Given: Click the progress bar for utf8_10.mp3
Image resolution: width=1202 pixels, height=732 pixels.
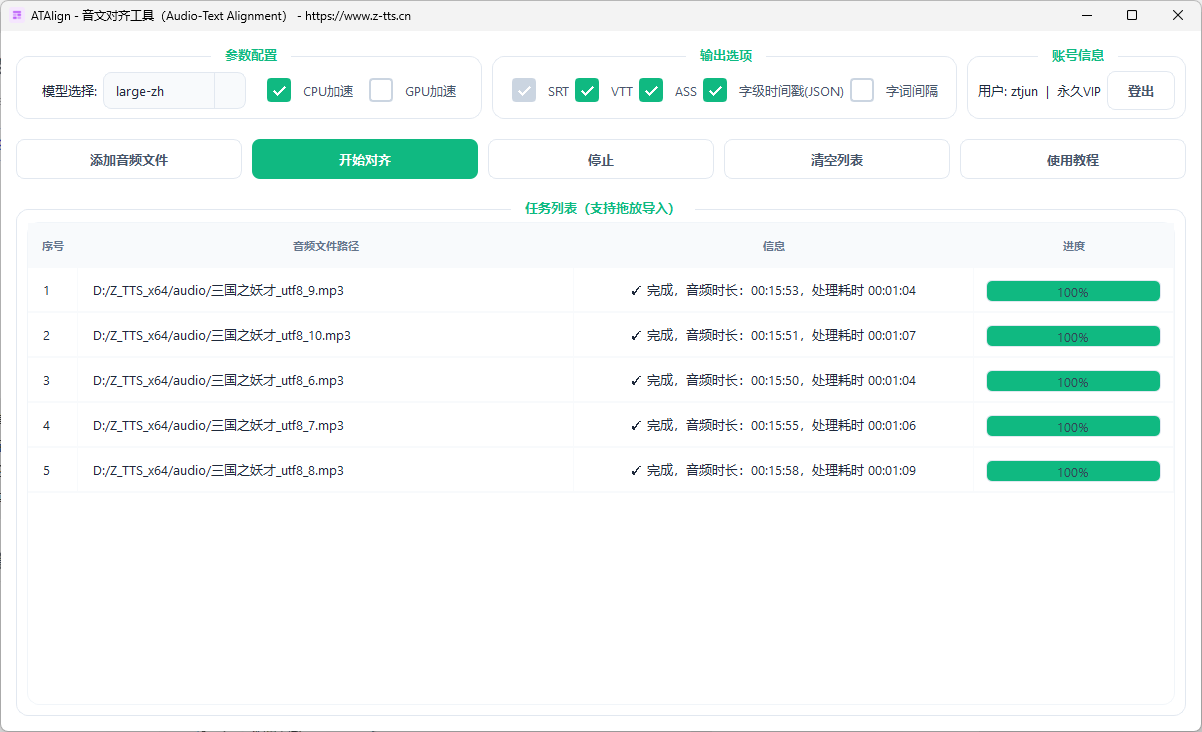Looking at the screenshot, I should pos(1073,336).
